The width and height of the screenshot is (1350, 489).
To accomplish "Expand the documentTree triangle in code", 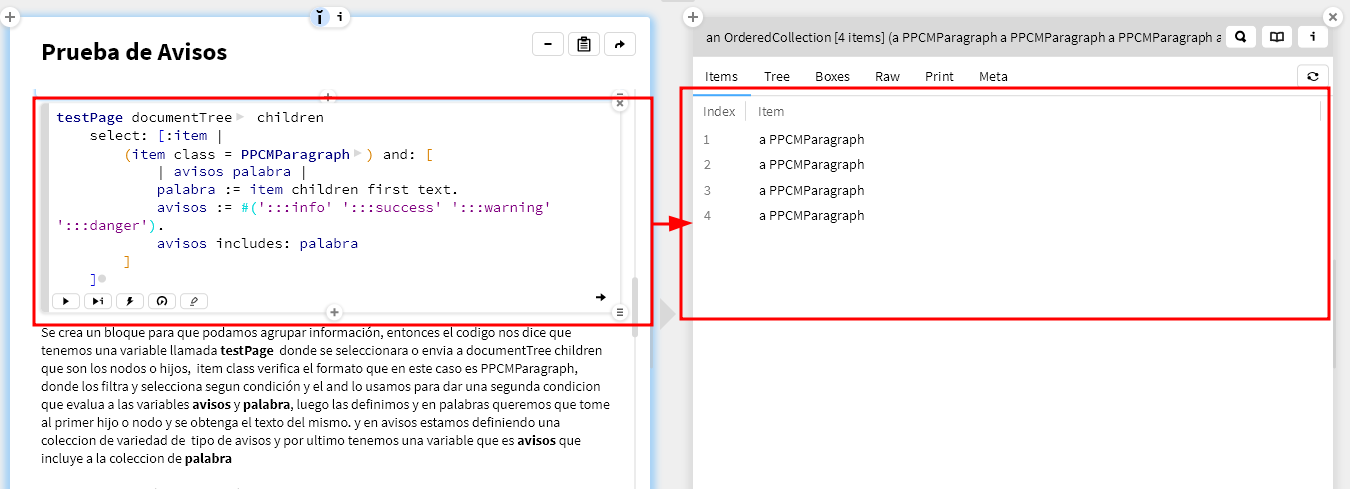I will 240,117.
